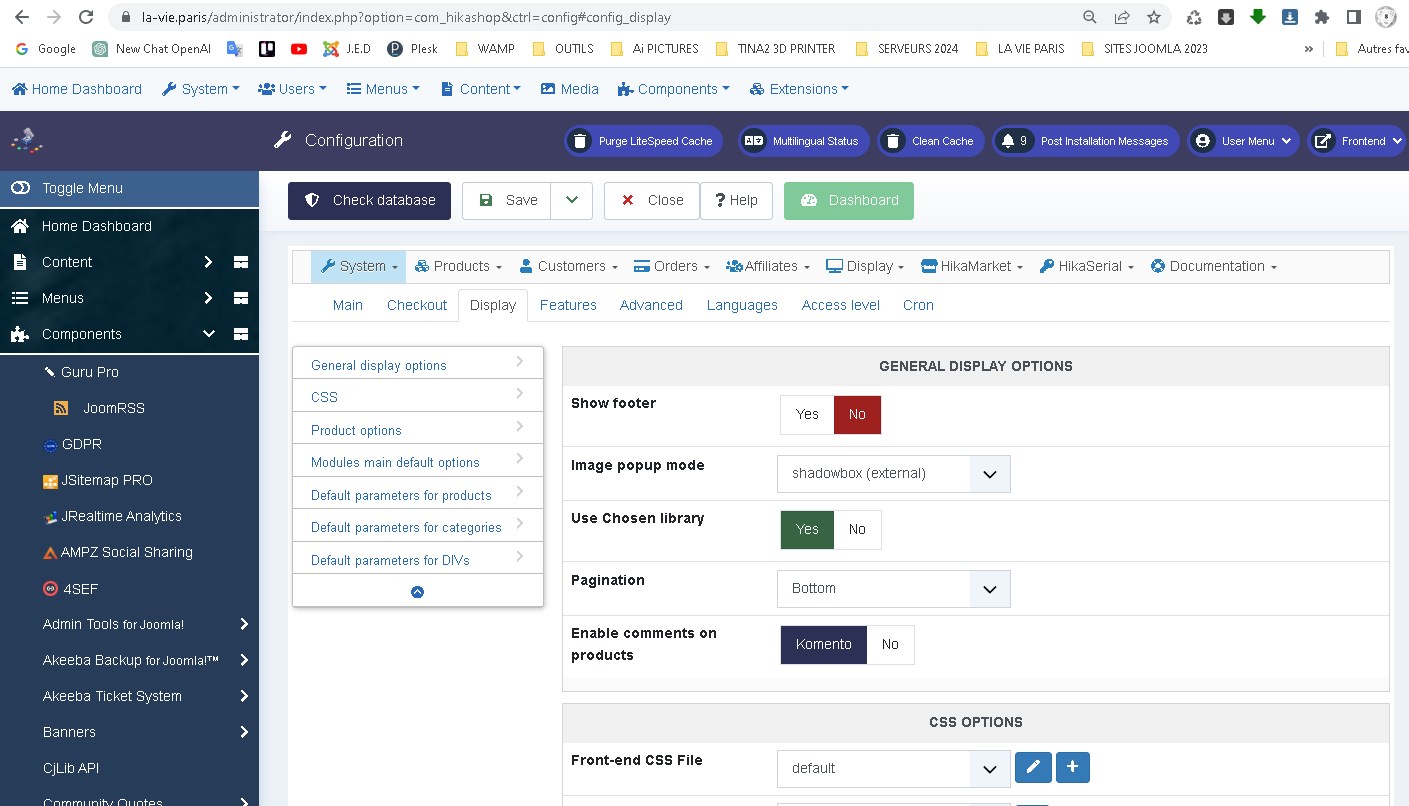Toggle the sidebar with Toggle Menu
This screenshot has height=806, width=1409.
click(130, 188)
